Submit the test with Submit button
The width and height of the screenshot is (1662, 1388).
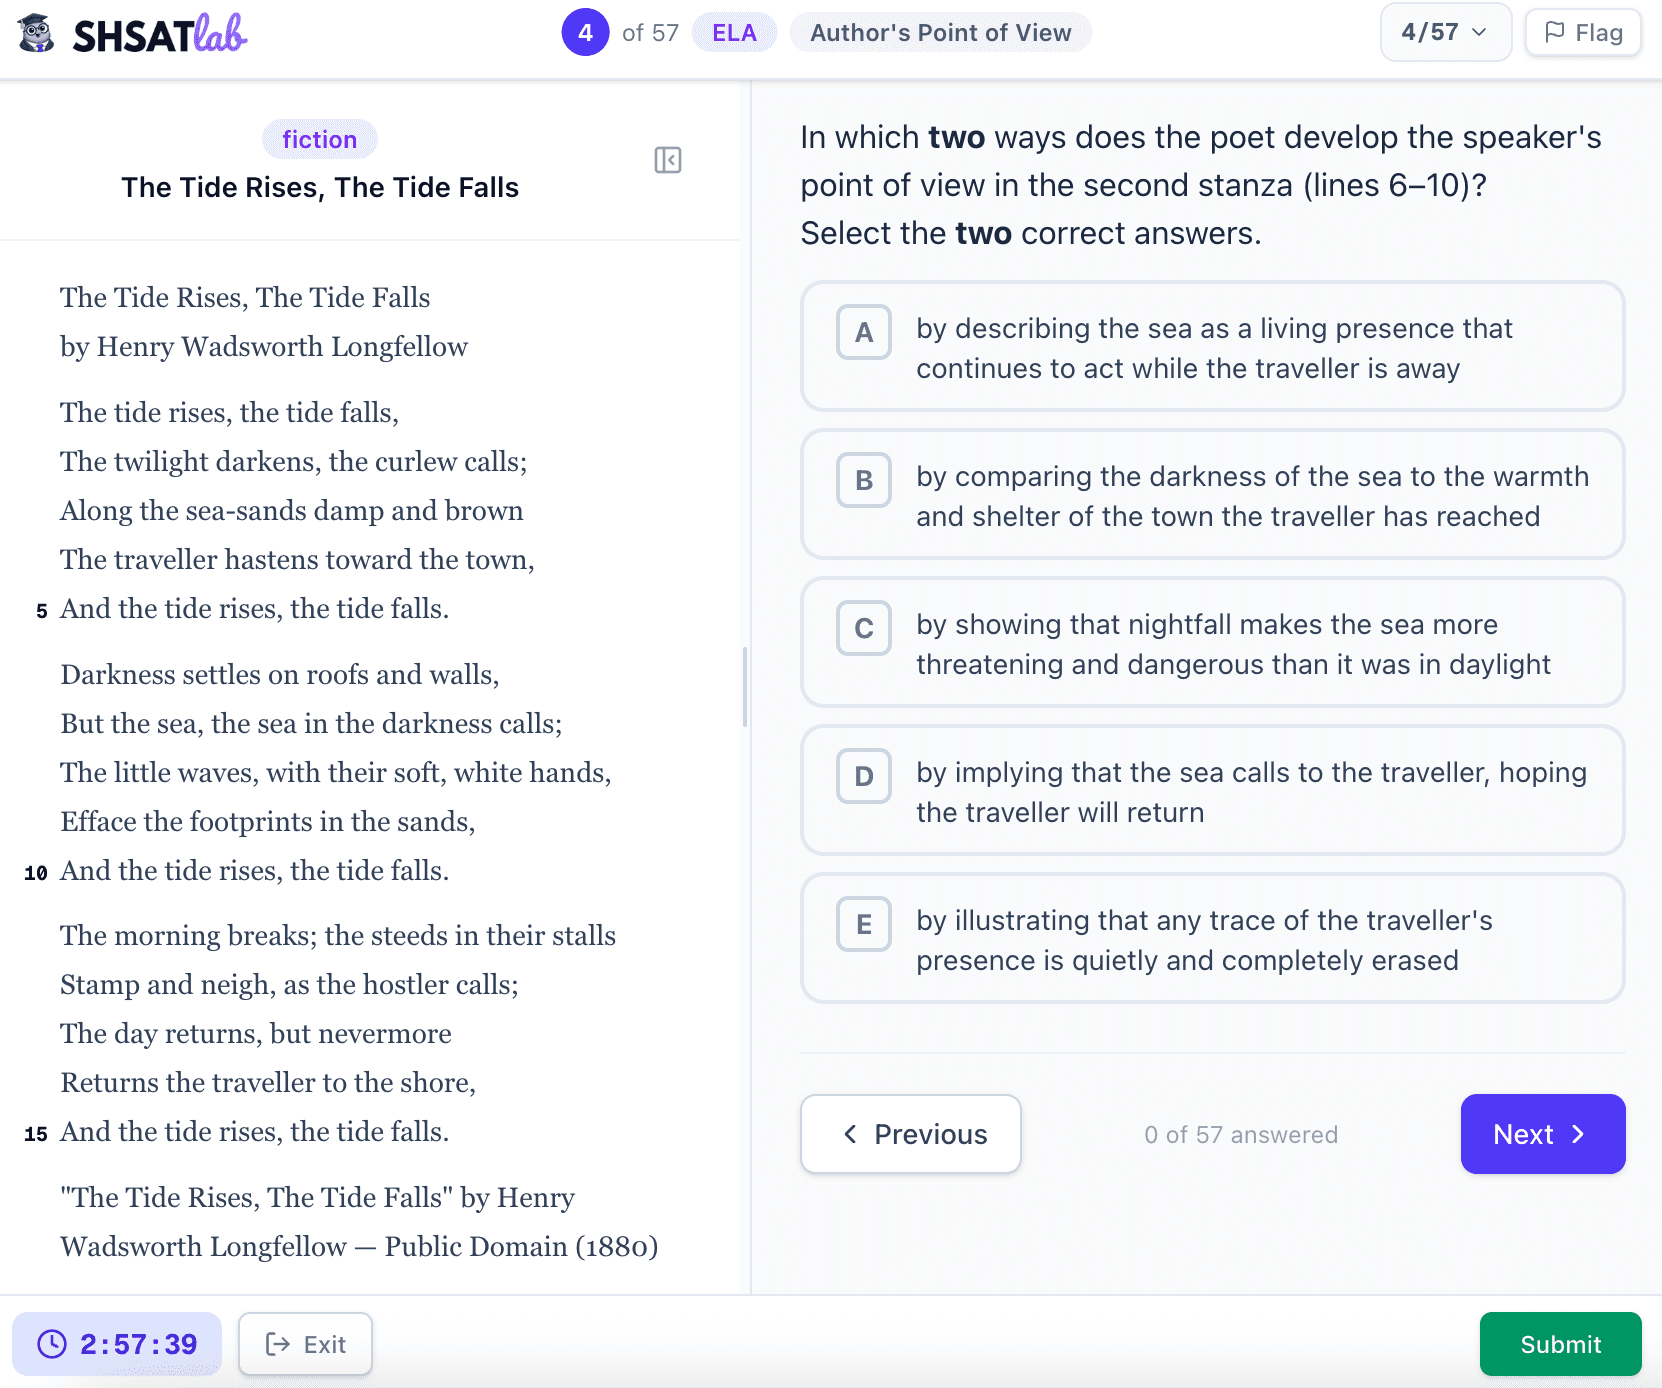point(1560,1344)
